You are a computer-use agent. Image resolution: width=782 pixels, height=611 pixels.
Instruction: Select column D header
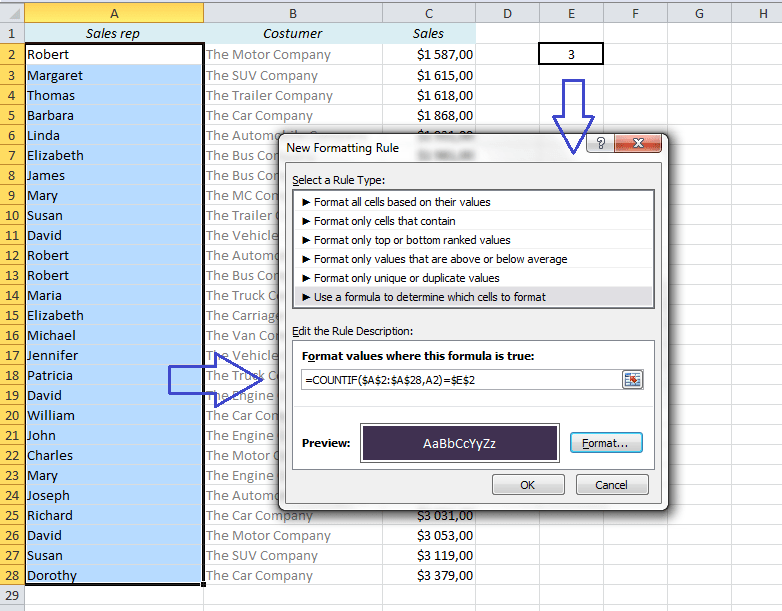(507, 13)
